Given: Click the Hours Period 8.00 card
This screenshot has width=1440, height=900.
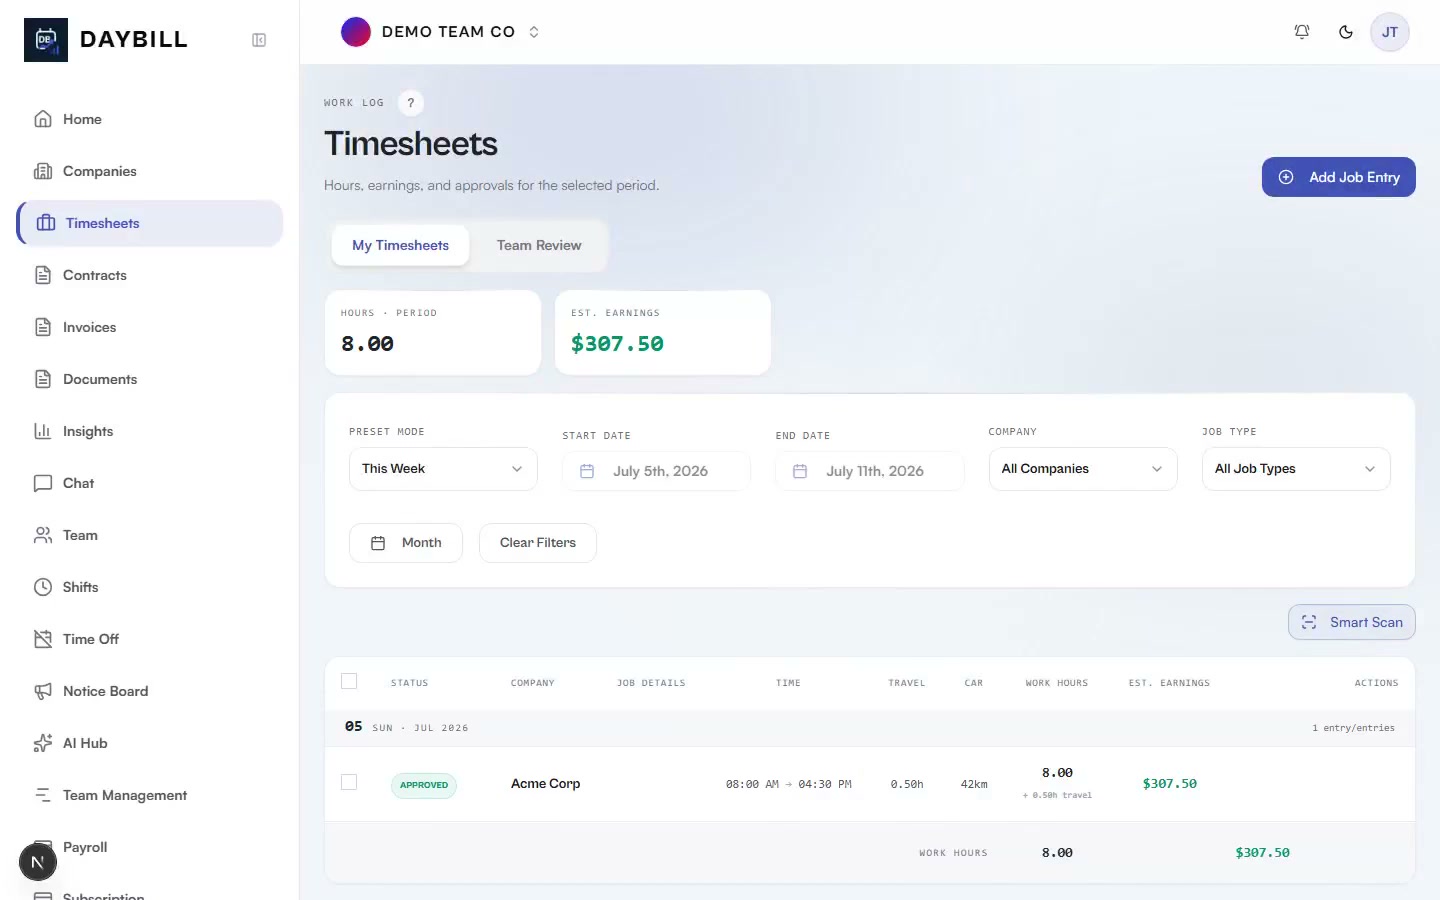Looking at the screenshot, I should pos(433,333).
